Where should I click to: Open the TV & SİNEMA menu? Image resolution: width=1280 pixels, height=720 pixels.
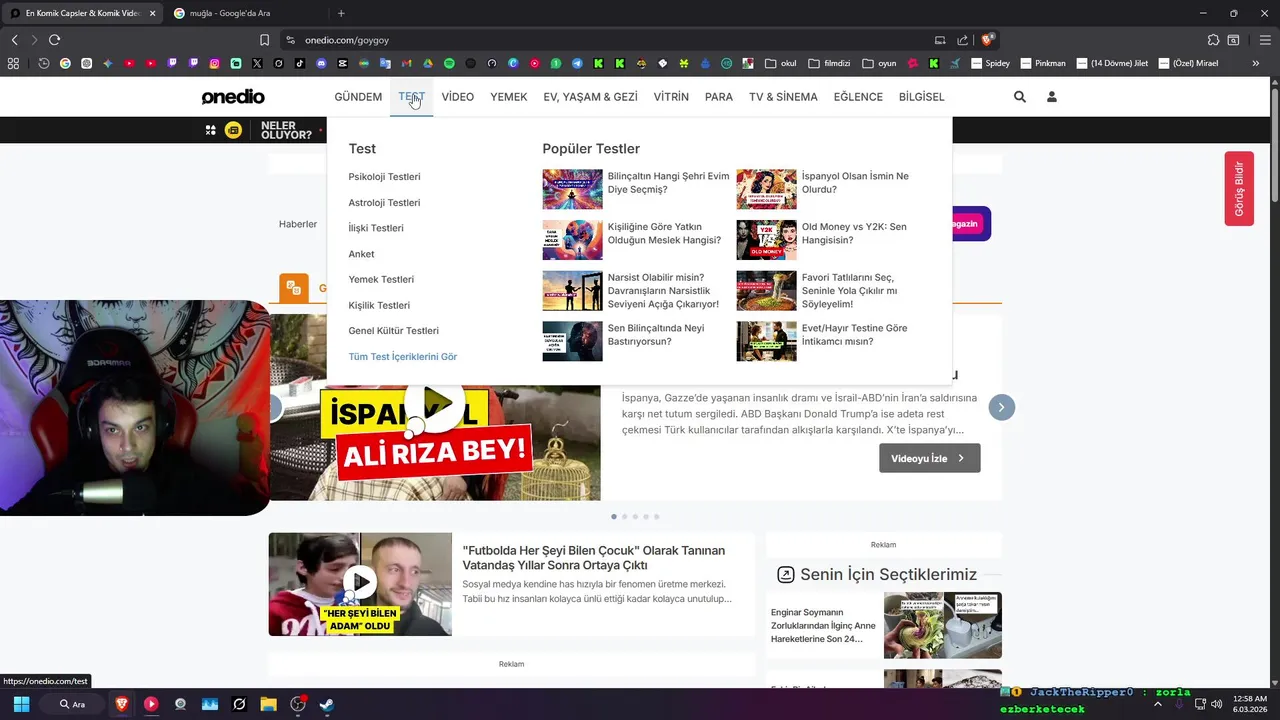(x=783, y=97)
